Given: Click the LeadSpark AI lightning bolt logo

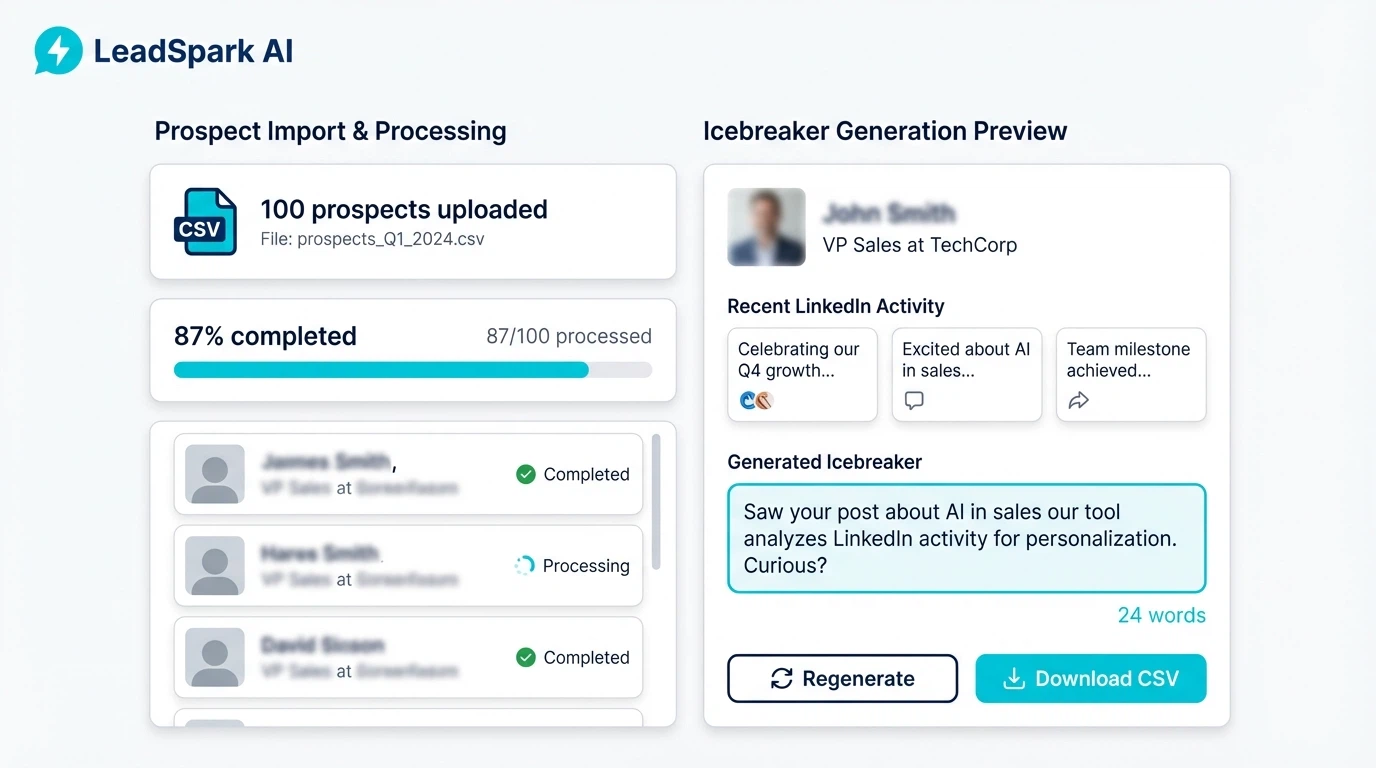Looking at the screenshot, I should click(57, 49).
